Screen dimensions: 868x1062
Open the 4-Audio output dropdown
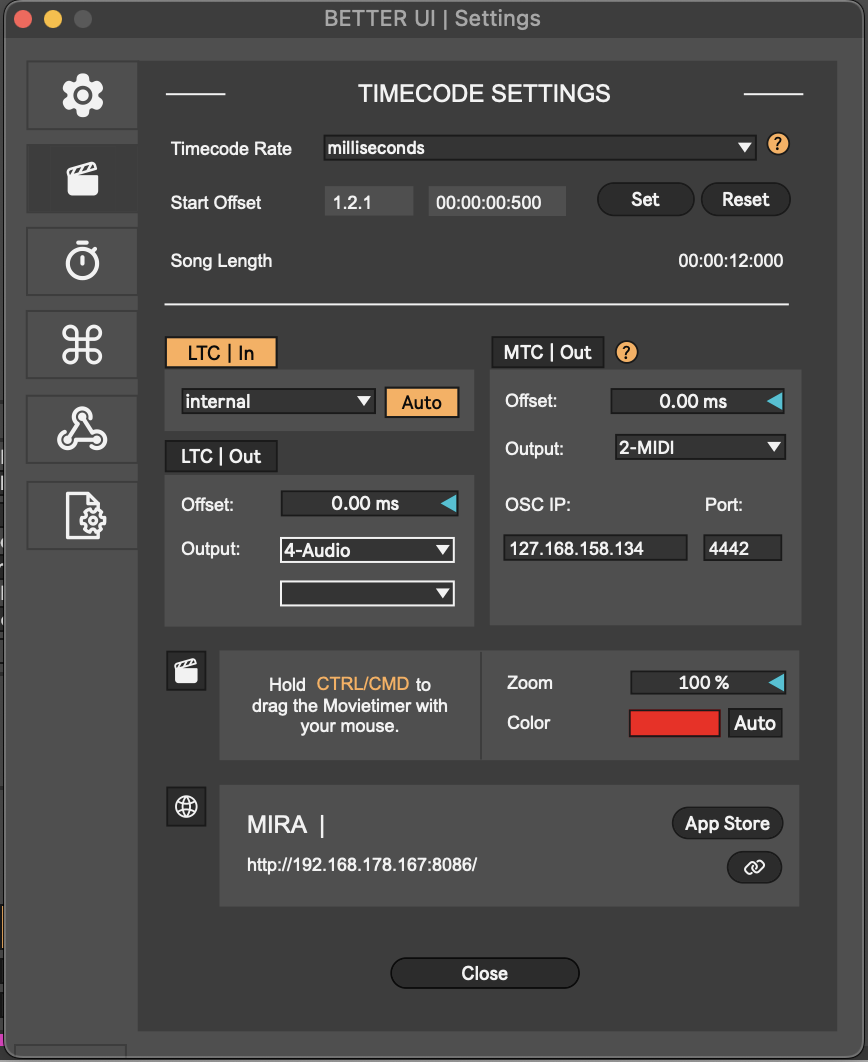(367, 550)
